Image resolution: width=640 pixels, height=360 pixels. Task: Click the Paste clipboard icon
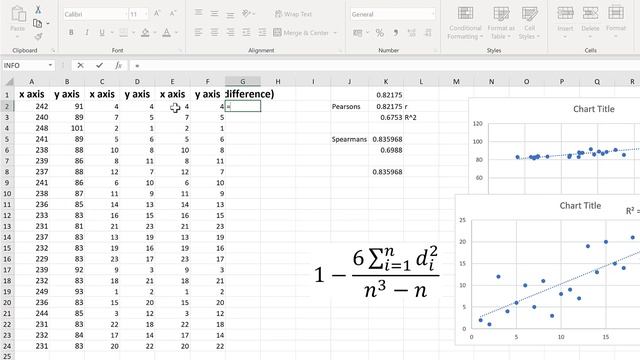tap(18, 15)
